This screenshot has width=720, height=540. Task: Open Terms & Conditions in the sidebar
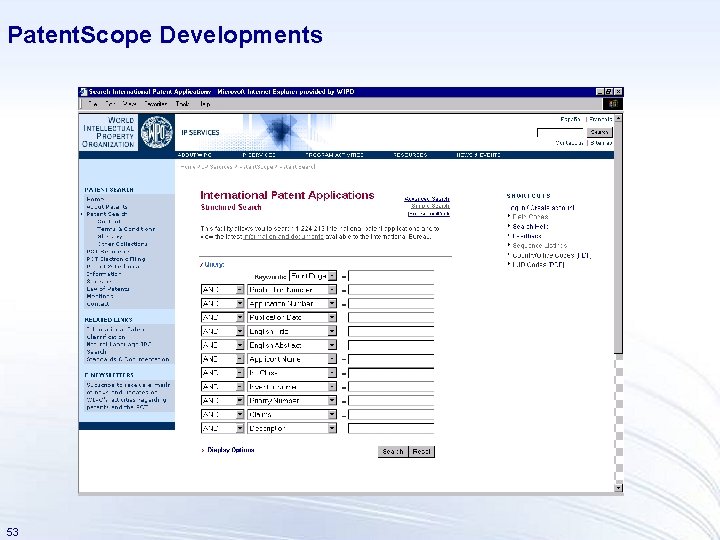pos(126,229)
